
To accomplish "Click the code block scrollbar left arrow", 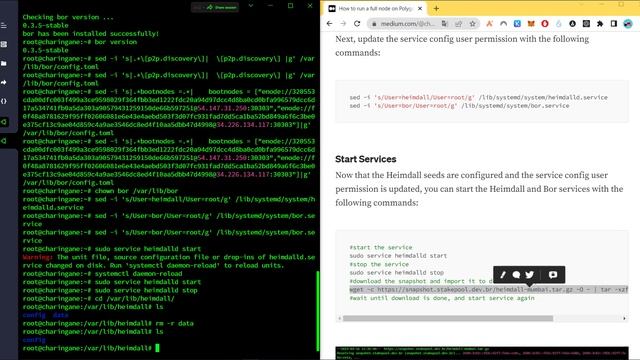I will (339, 318).
